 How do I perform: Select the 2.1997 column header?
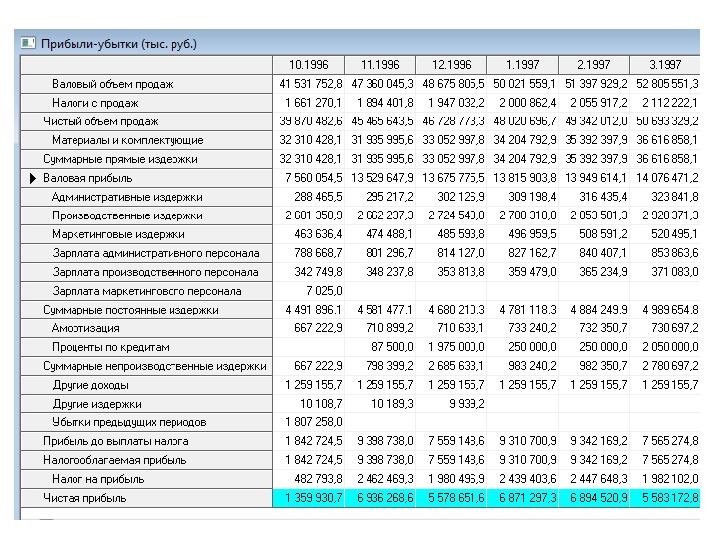pos(594,65)
